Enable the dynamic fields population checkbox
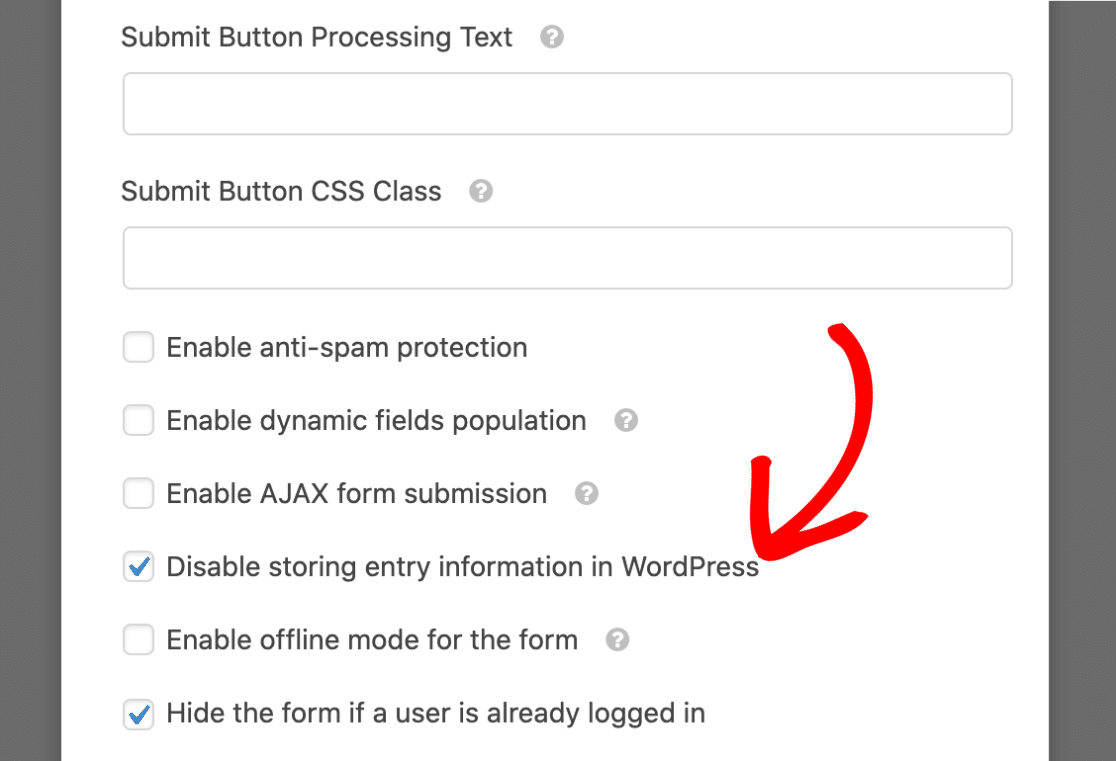 138,420
